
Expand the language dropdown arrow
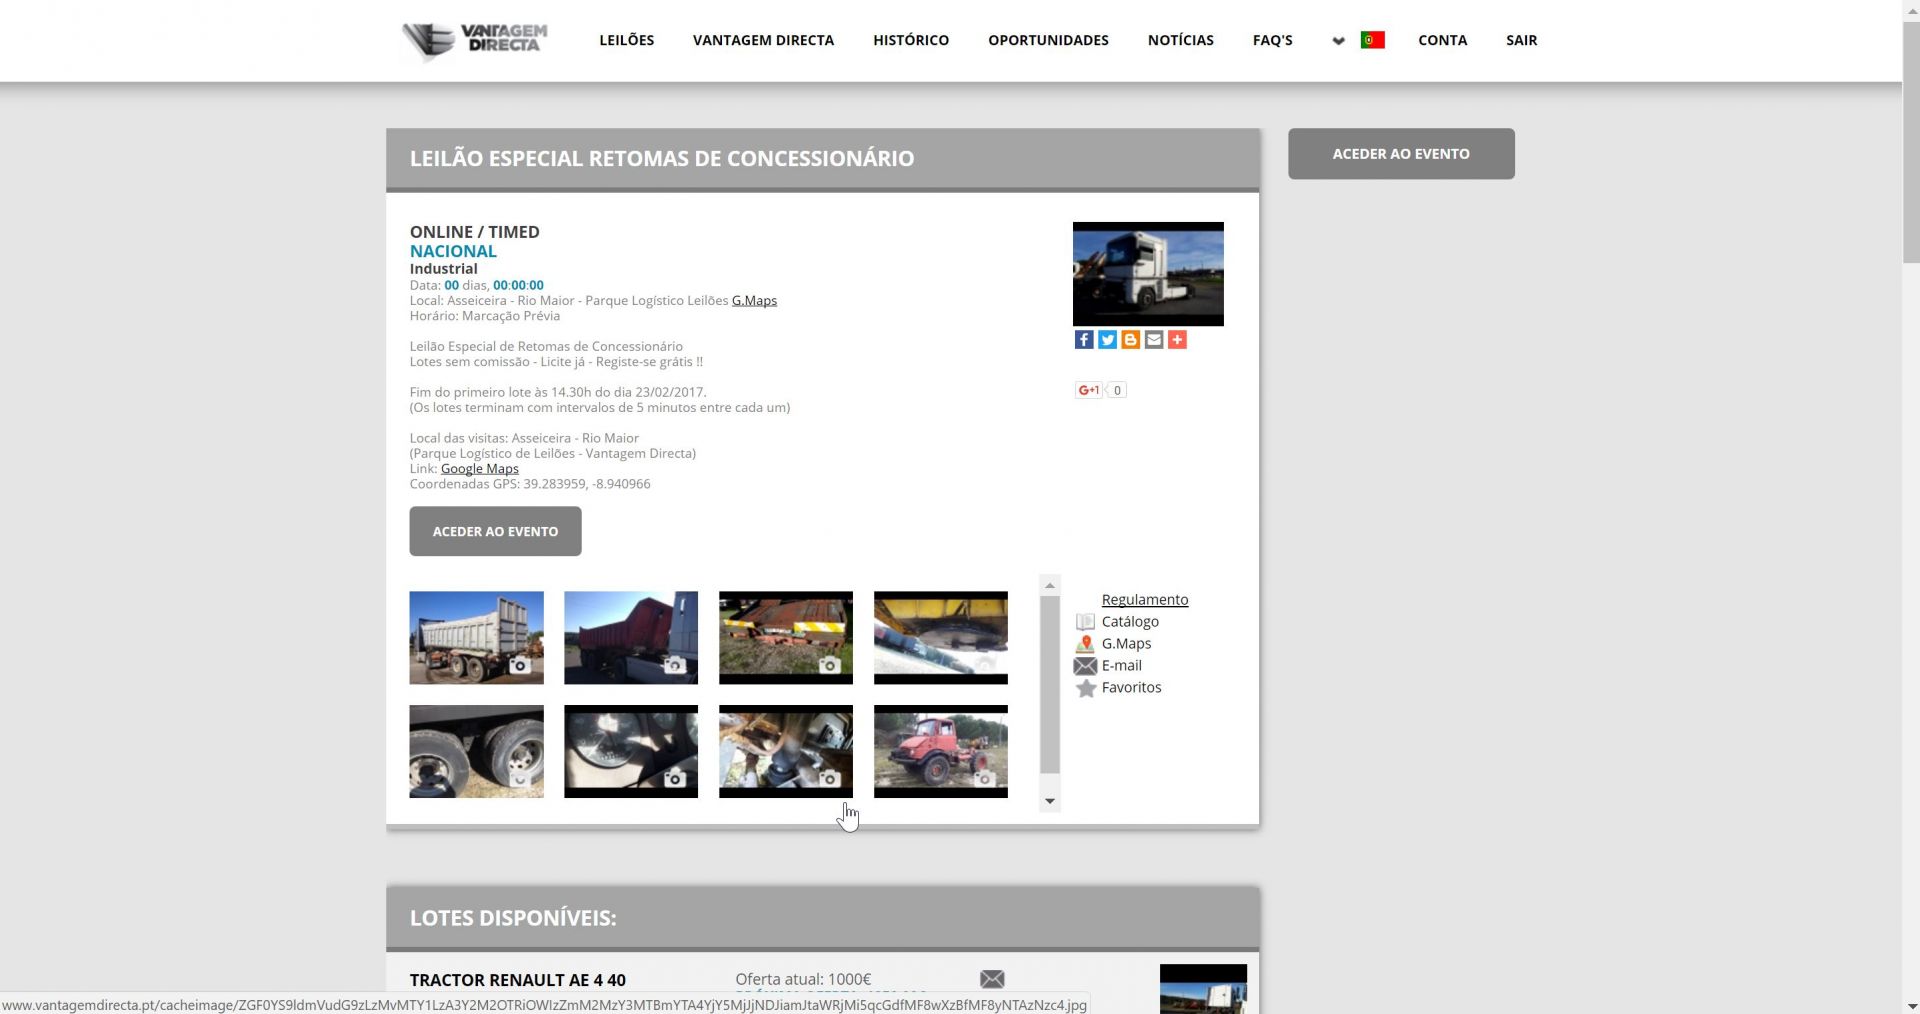(1338, 41)
